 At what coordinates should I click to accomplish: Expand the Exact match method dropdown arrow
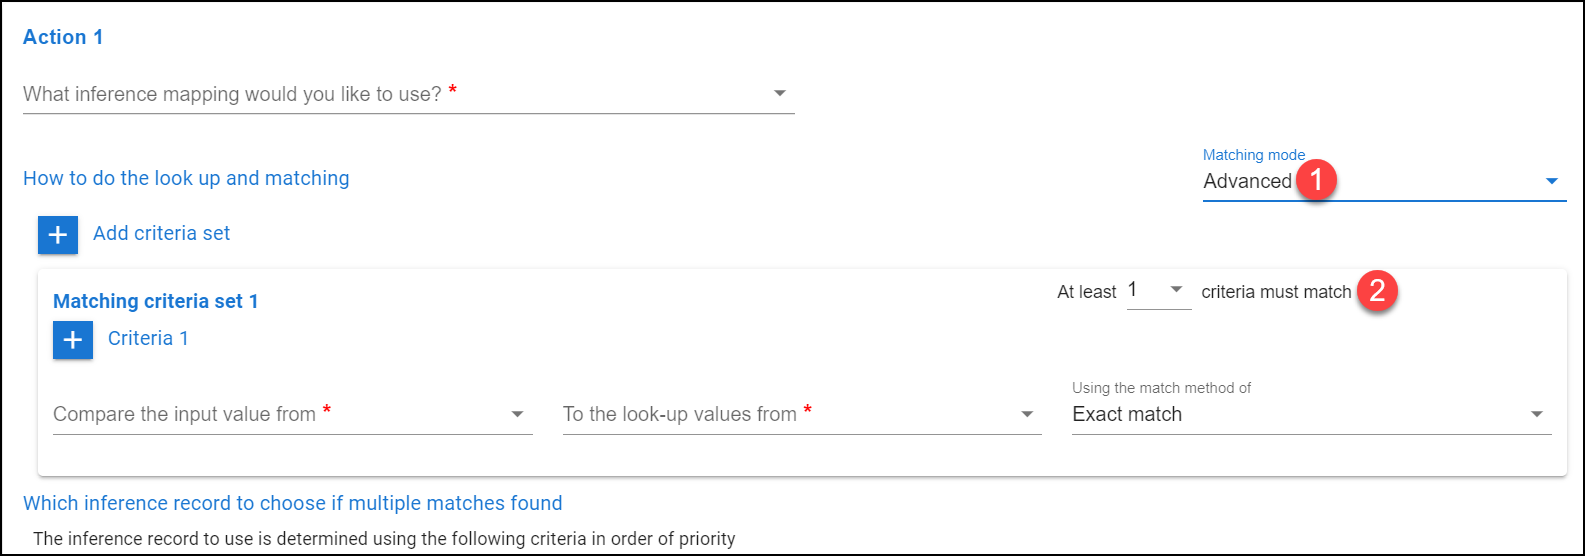[x=1537, y=414]
